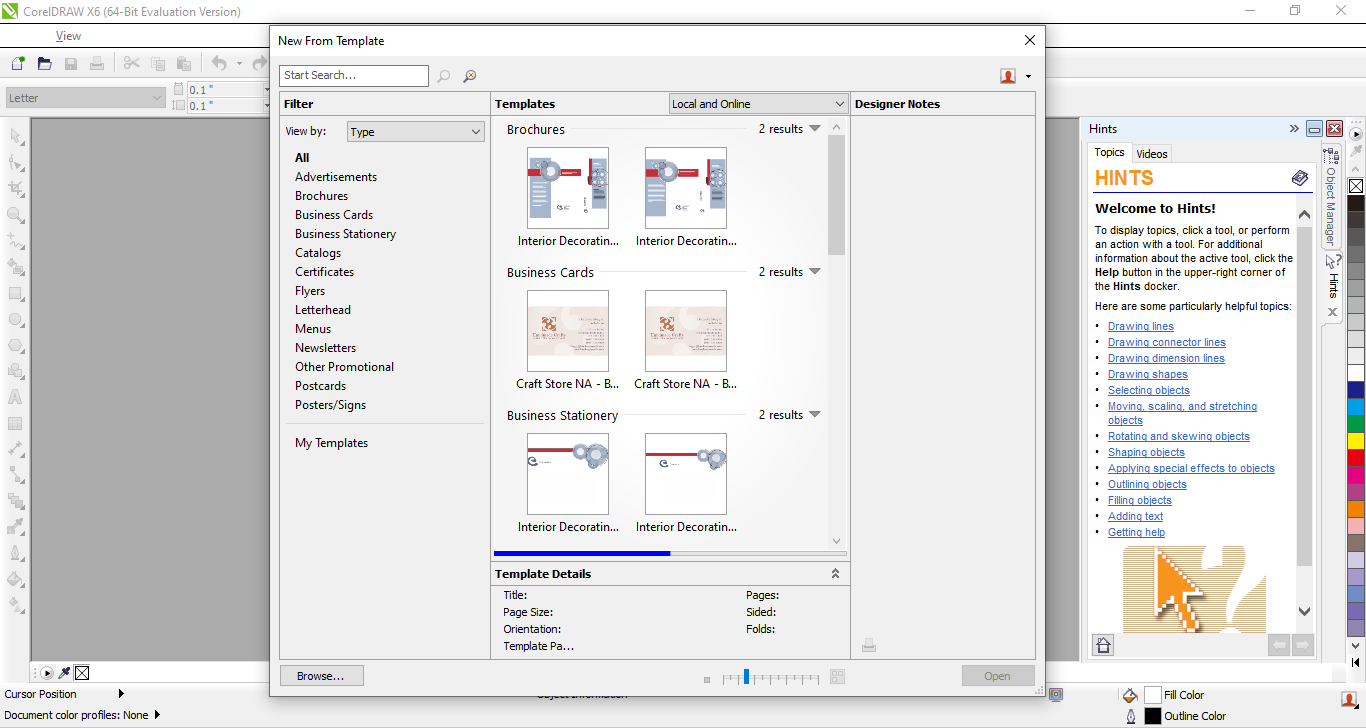Open the Drawing shapes hint link
The height and width of the screenshot is (728, 1366).
pos(1147,374)
